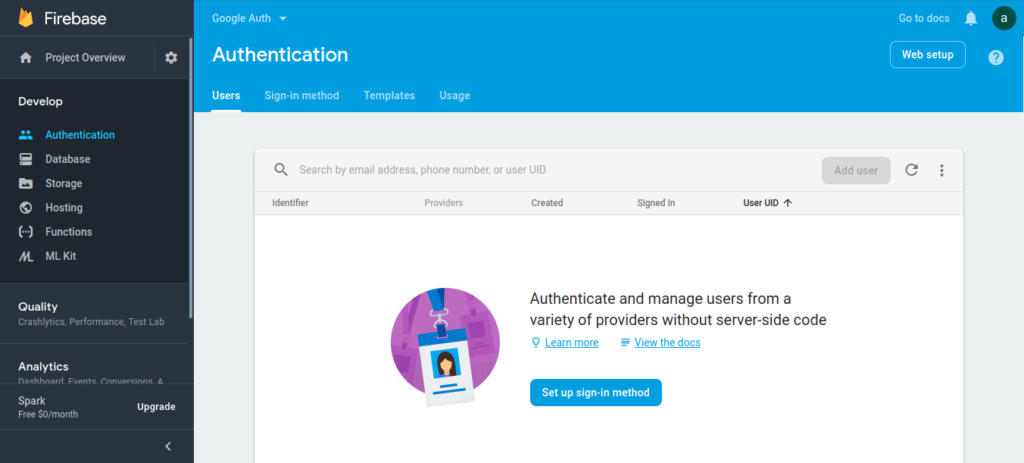Click the ML Kit icon in sidebar
This screenshot has height=463, width=1024.
click(25, 257)
